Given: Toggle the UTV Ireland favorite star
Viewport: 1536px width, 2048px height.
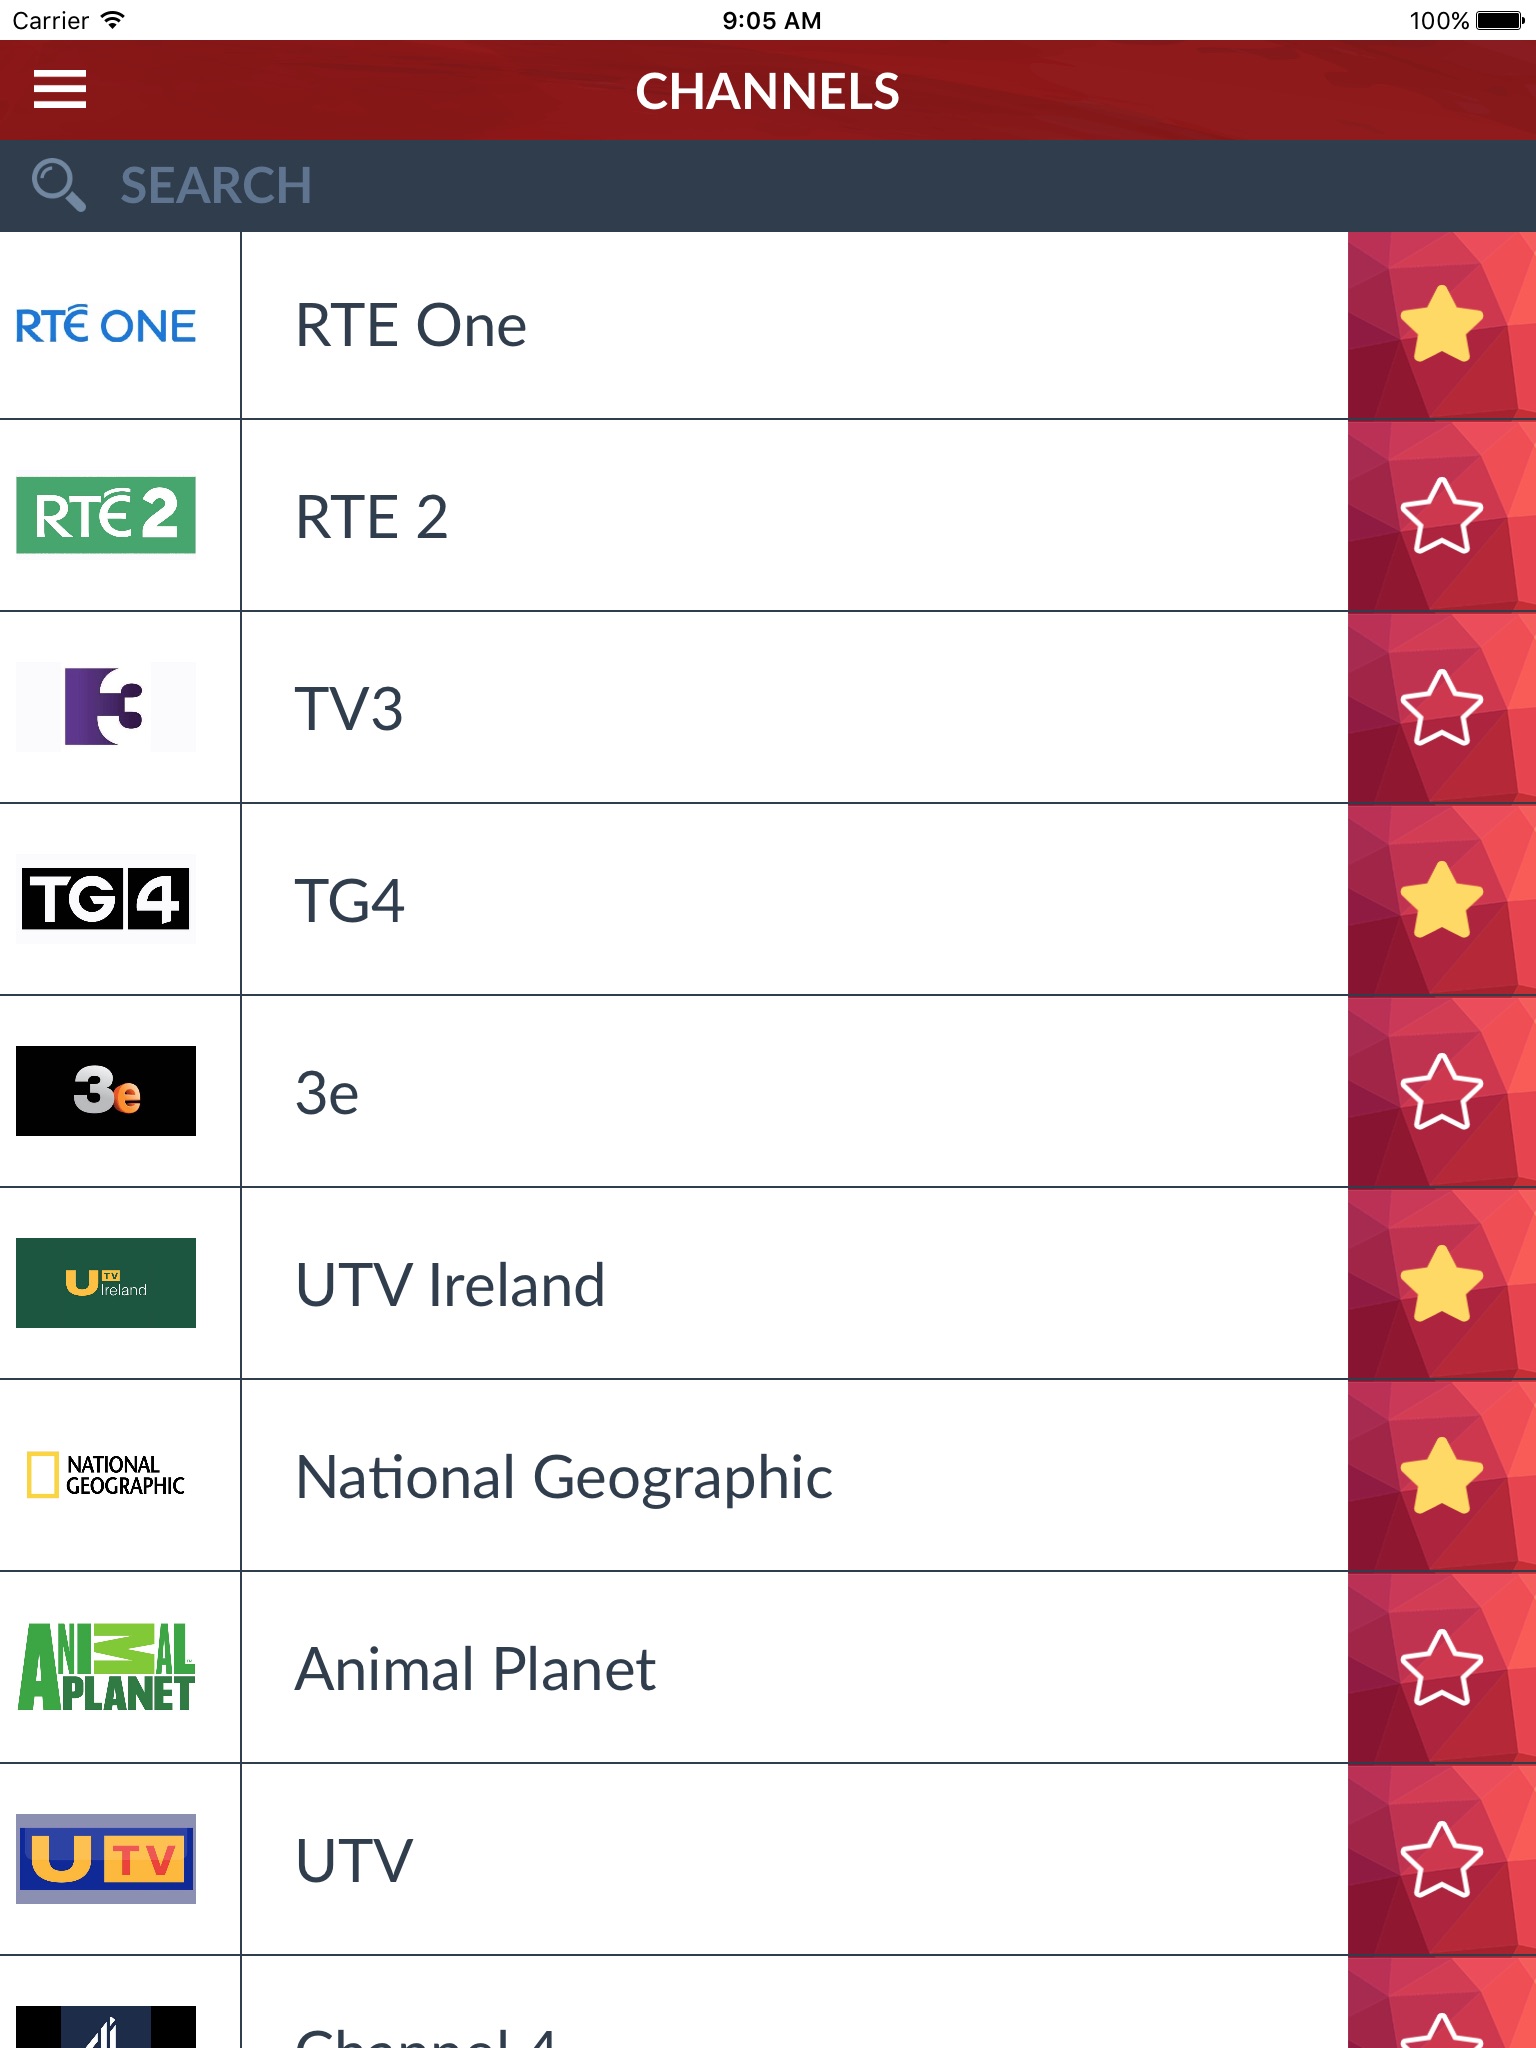Looking at the screenshot, I should click(1441, 1284).
